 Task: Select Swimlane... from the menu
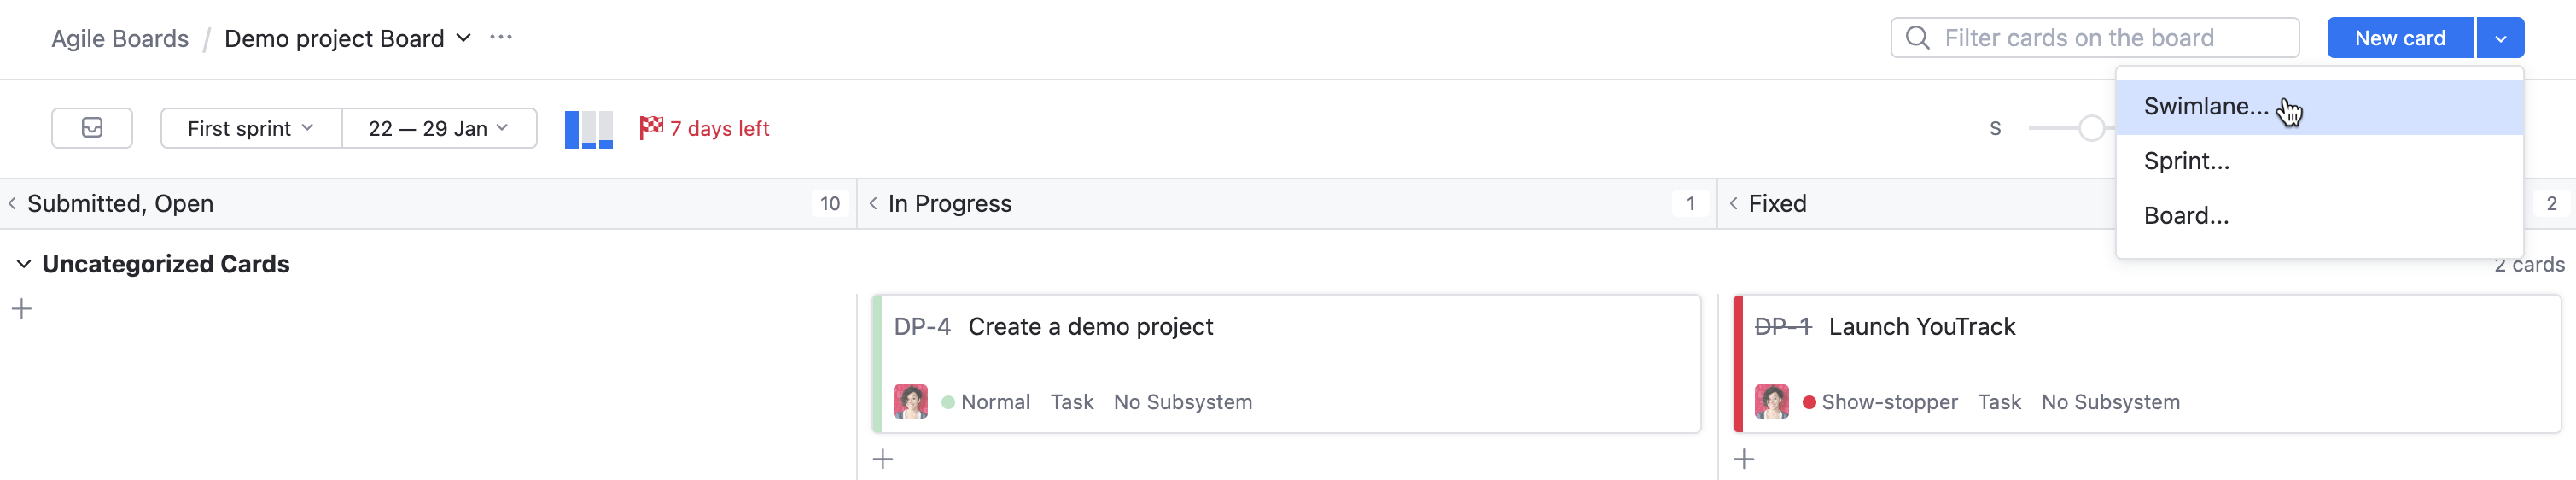pyautogui.click(x=2206, y=107)
